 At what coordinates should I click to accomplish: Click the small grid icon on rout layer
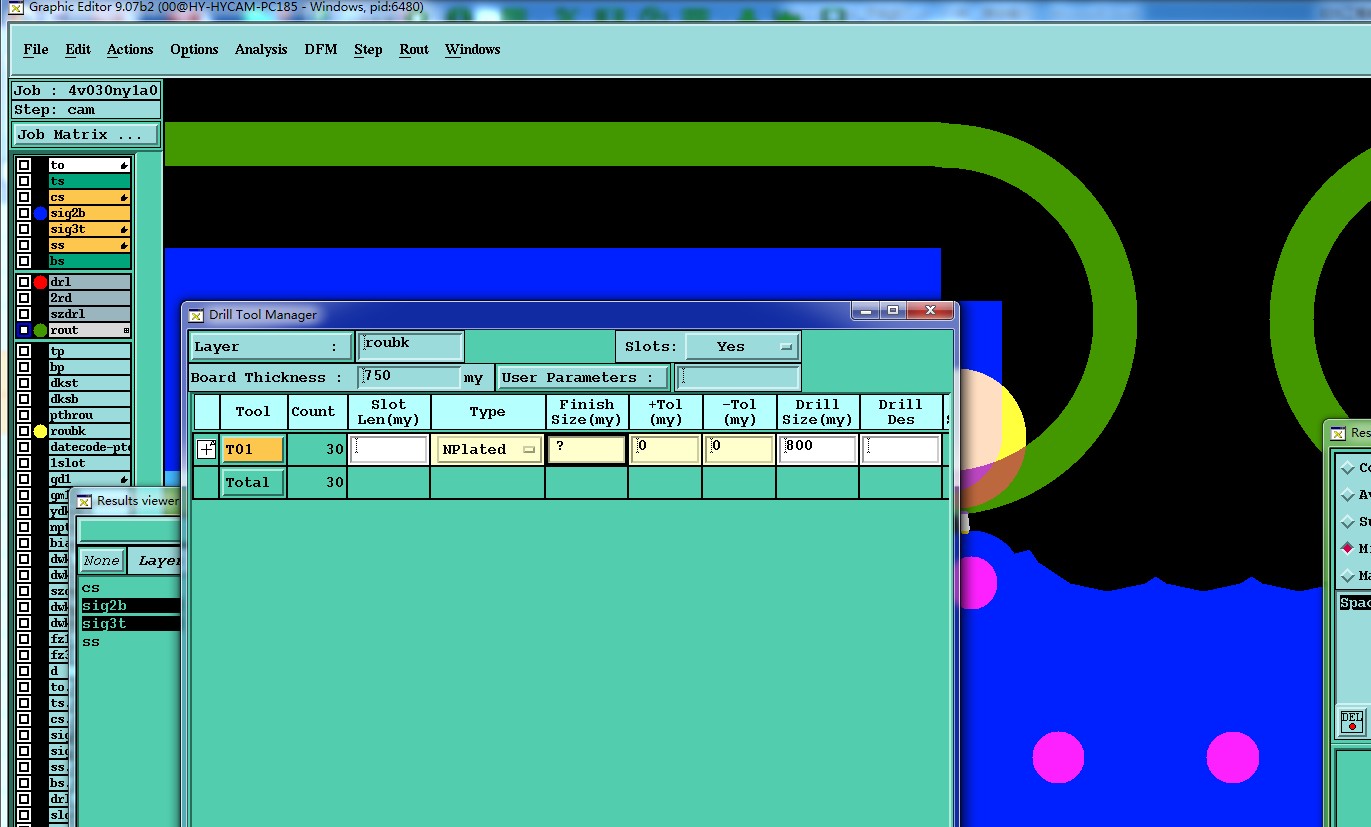[x=126, y=330]
